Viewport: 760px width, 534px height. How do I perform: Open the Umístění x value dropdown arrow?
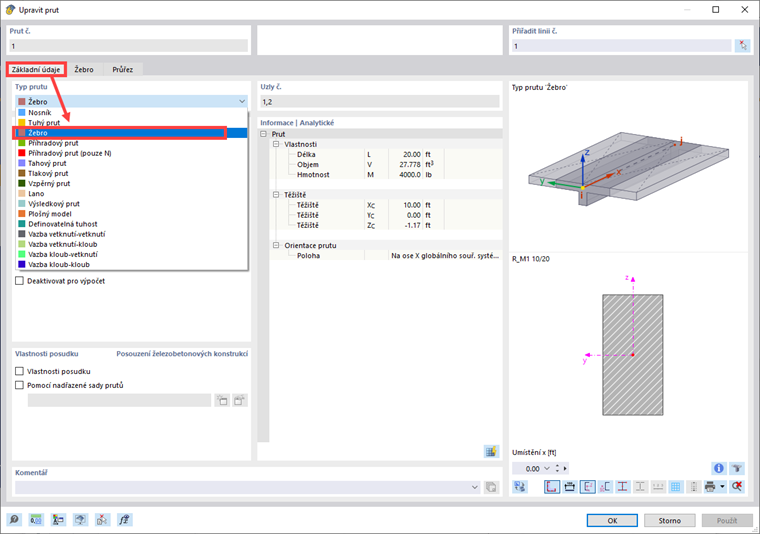point(547,468)
